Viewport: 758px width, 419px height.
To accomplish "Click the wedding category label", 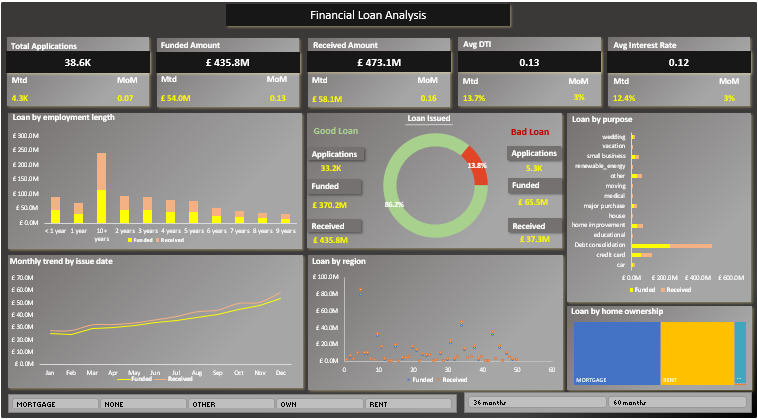I will [613, 137].
